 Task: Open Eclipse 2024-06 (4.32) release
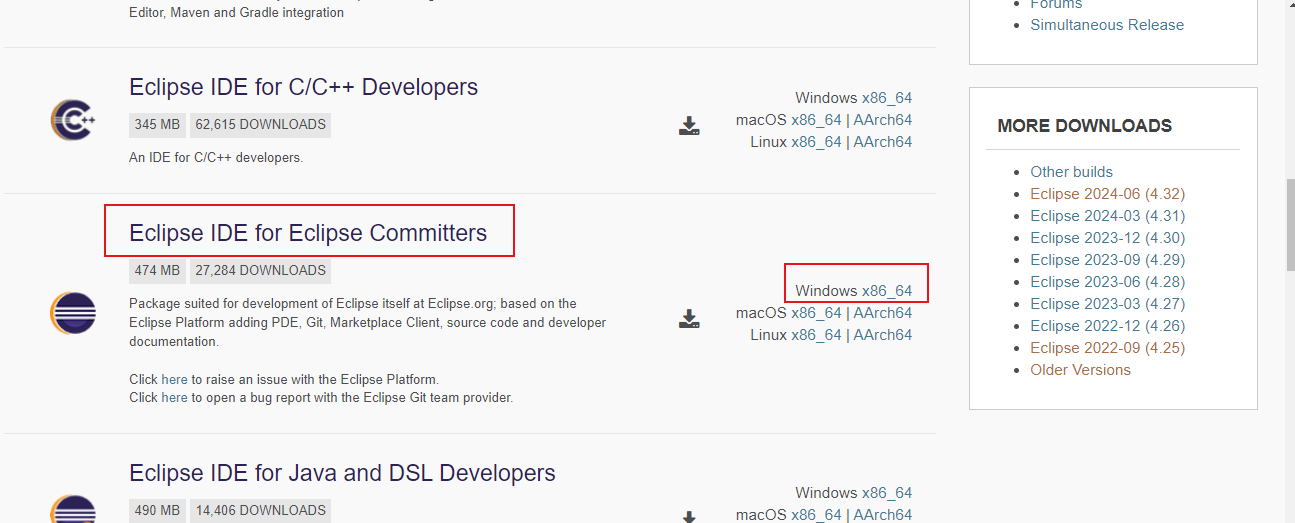point(1107,194)
